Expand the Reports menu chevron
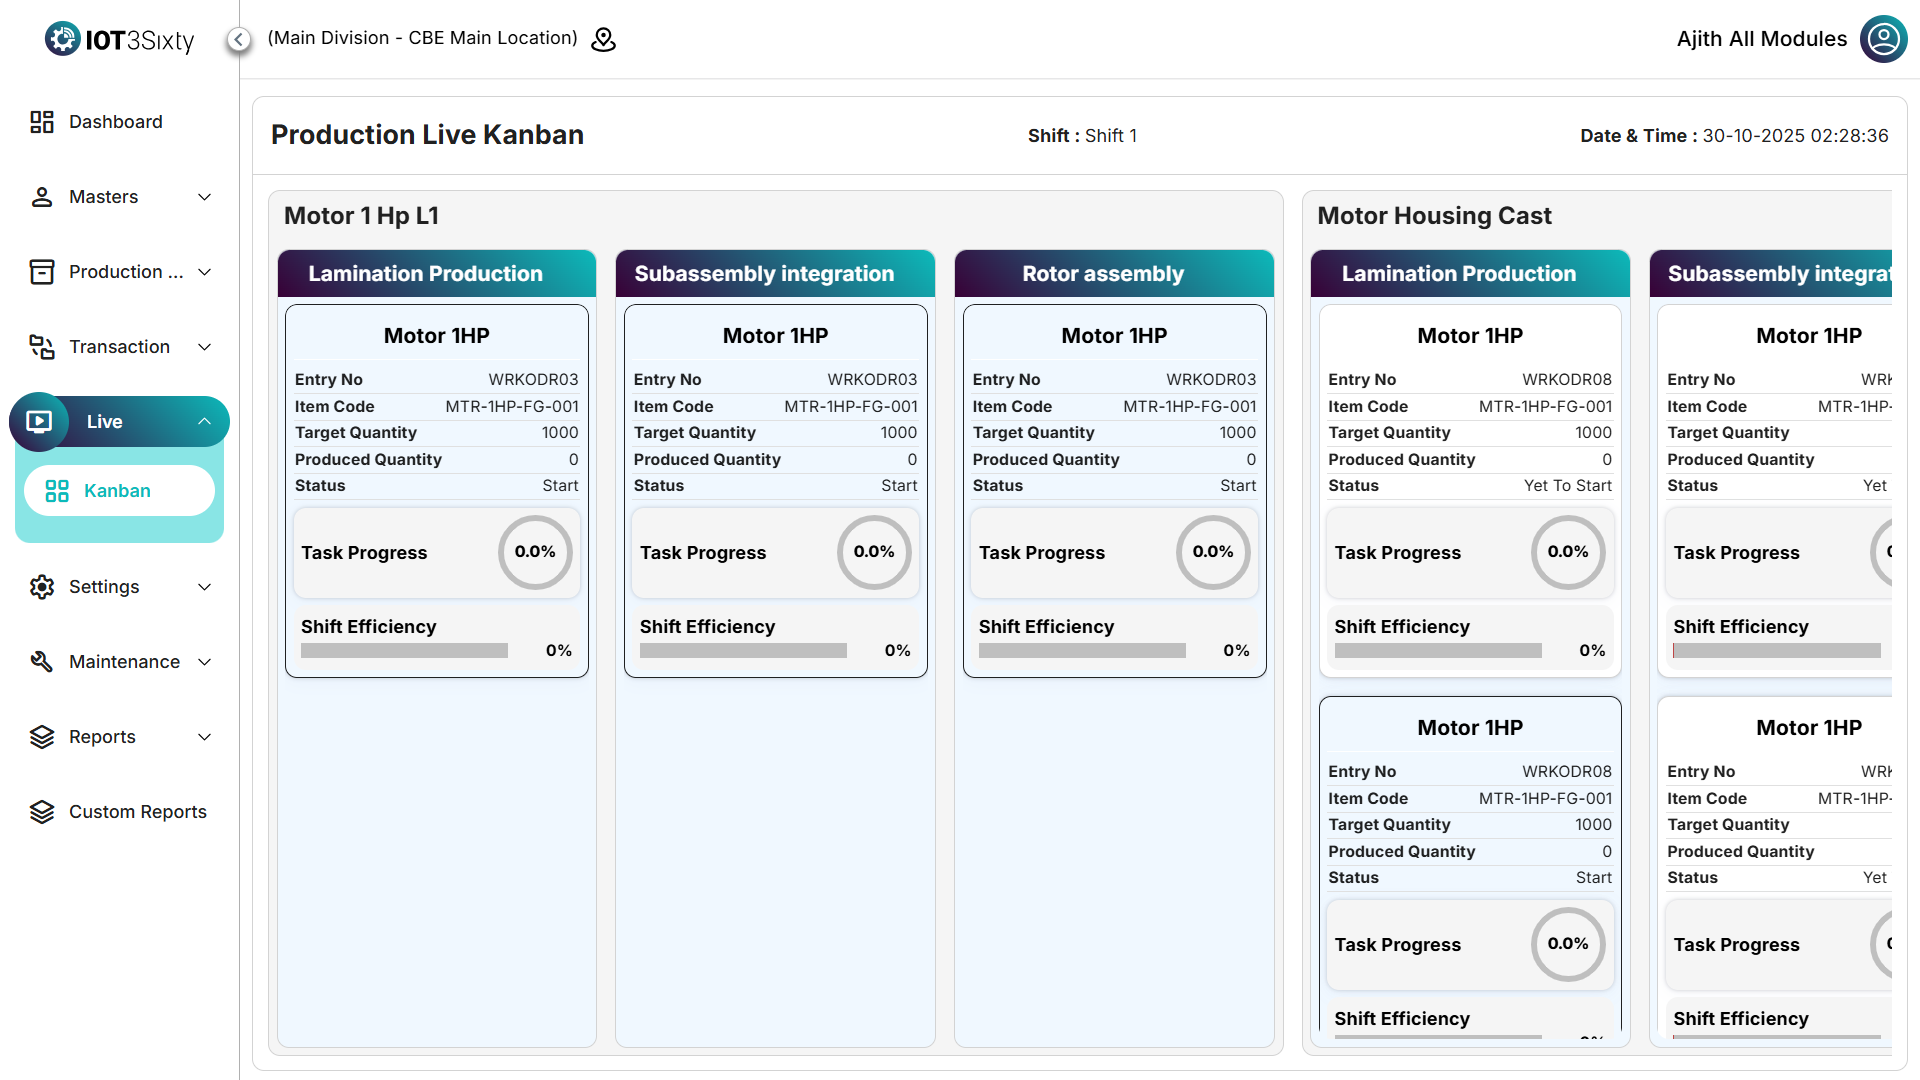 click(205, 737)
